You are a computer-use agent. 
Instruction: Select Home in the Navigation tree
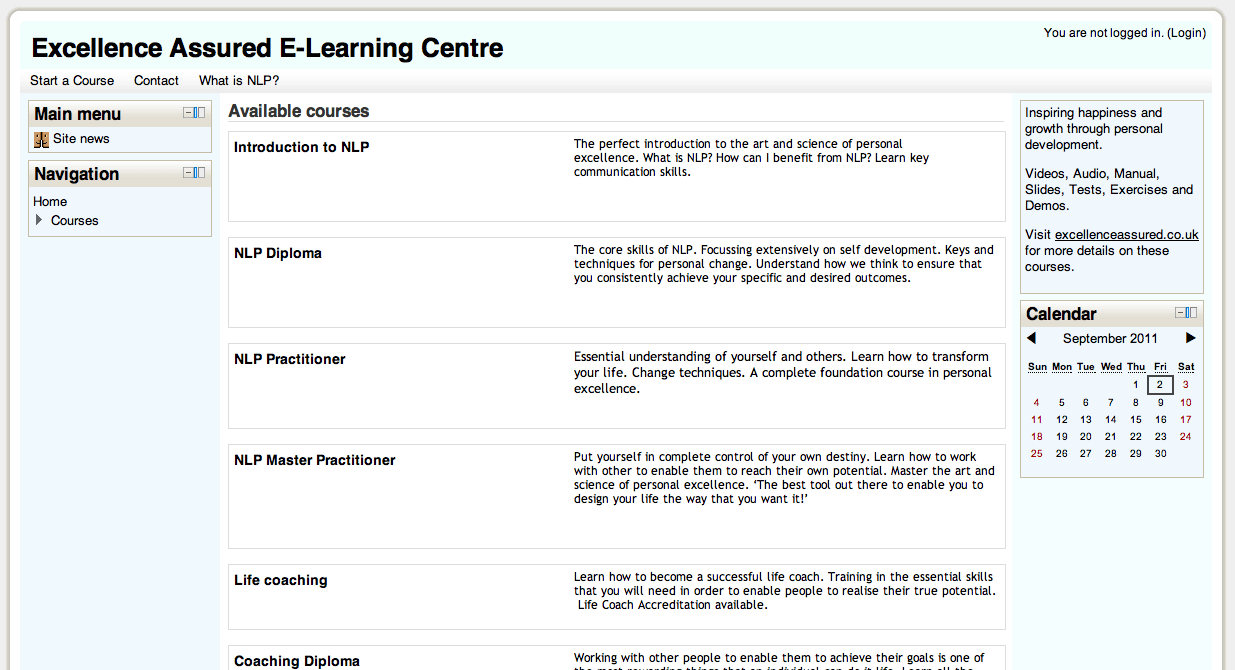coord(49,201)
